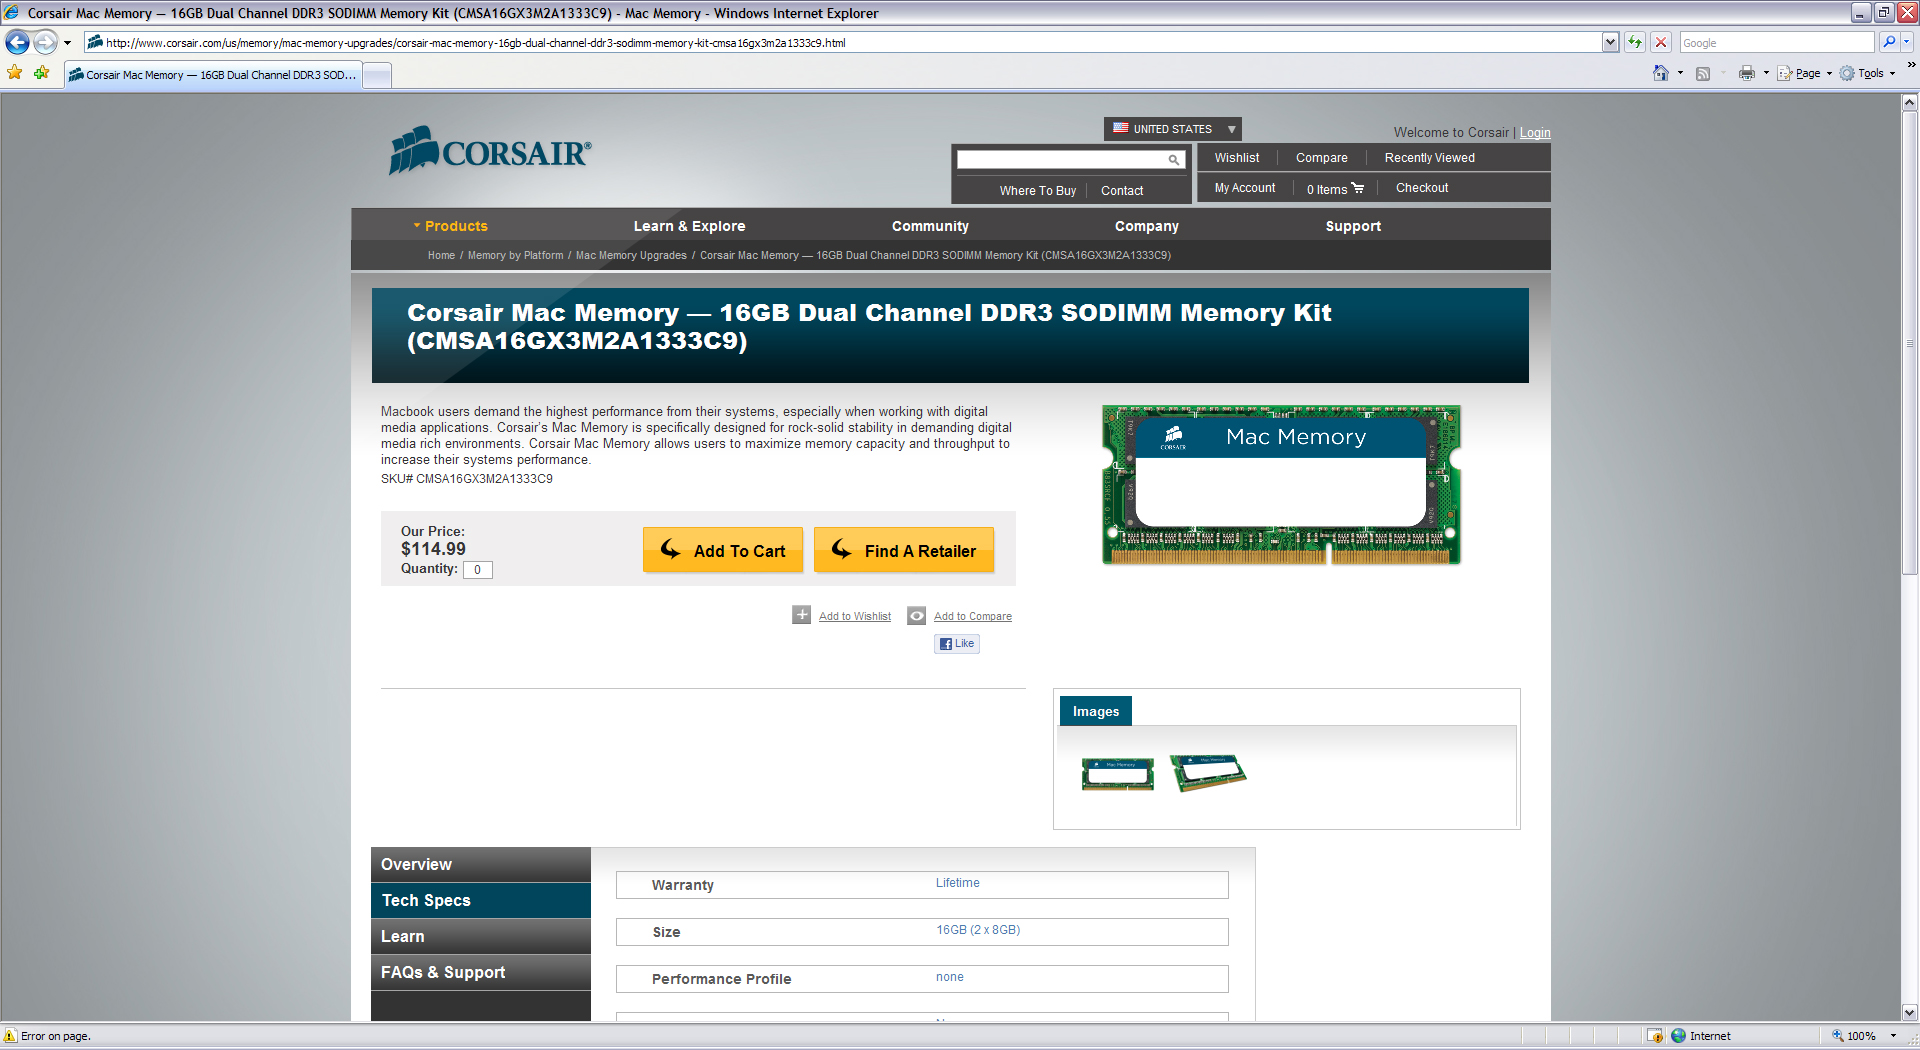Click inside the Corsair site search field
Screen dimensions: 1920x1050
1061,159
